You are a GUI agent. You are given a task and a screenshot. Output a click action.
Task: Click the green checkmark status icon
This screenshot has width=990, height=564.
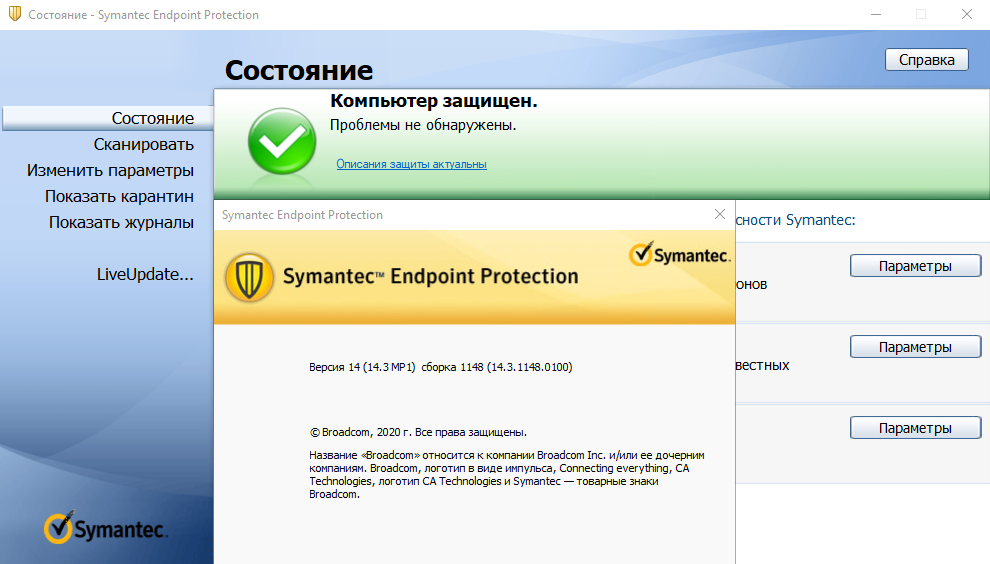(x=282, y=141)
